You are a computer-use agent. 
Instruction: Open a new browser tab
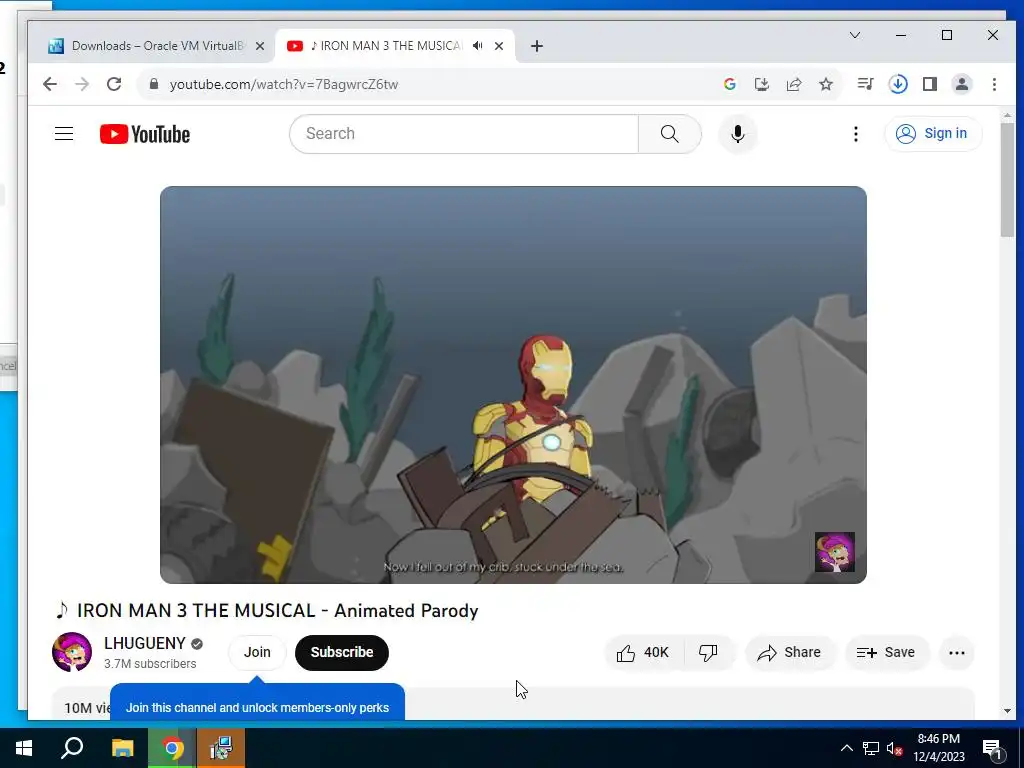point(537,46)
